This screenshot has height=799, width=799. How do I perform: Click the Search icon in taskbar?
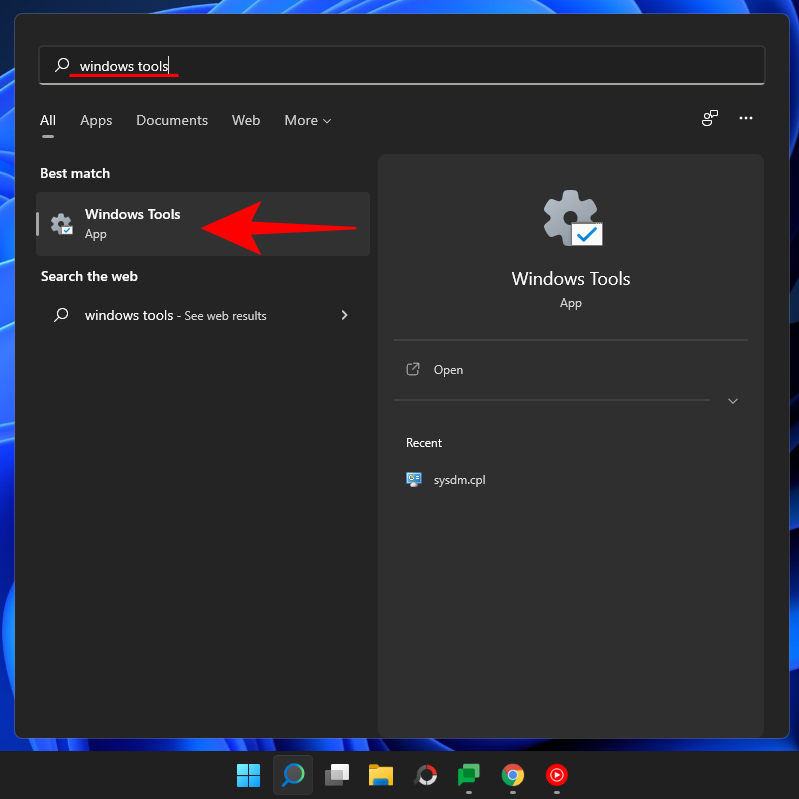[x=292, y=775]
